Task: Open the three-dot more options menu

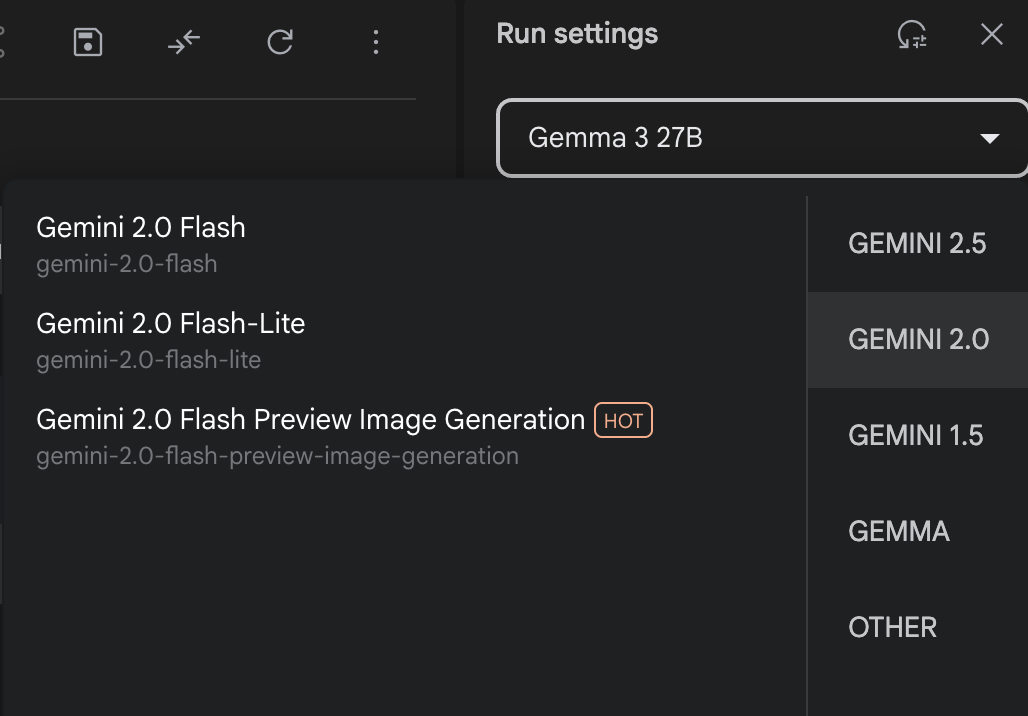Action: click(376, 43)
